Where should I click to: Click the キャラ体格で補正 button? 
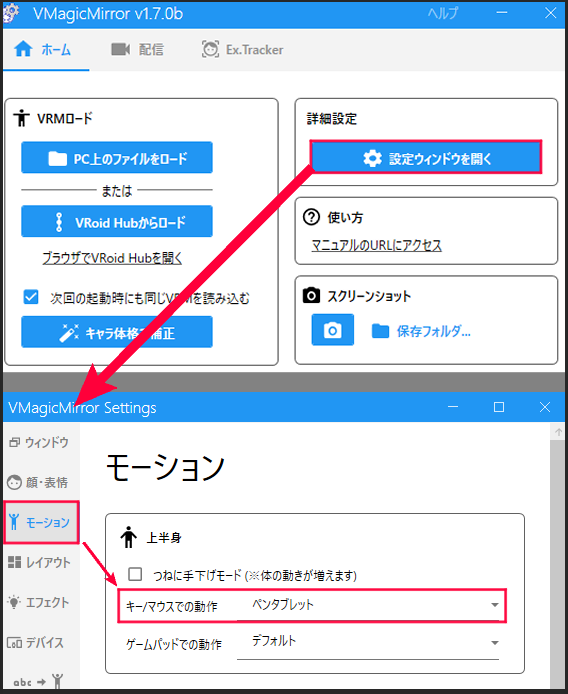coord(117,332)
